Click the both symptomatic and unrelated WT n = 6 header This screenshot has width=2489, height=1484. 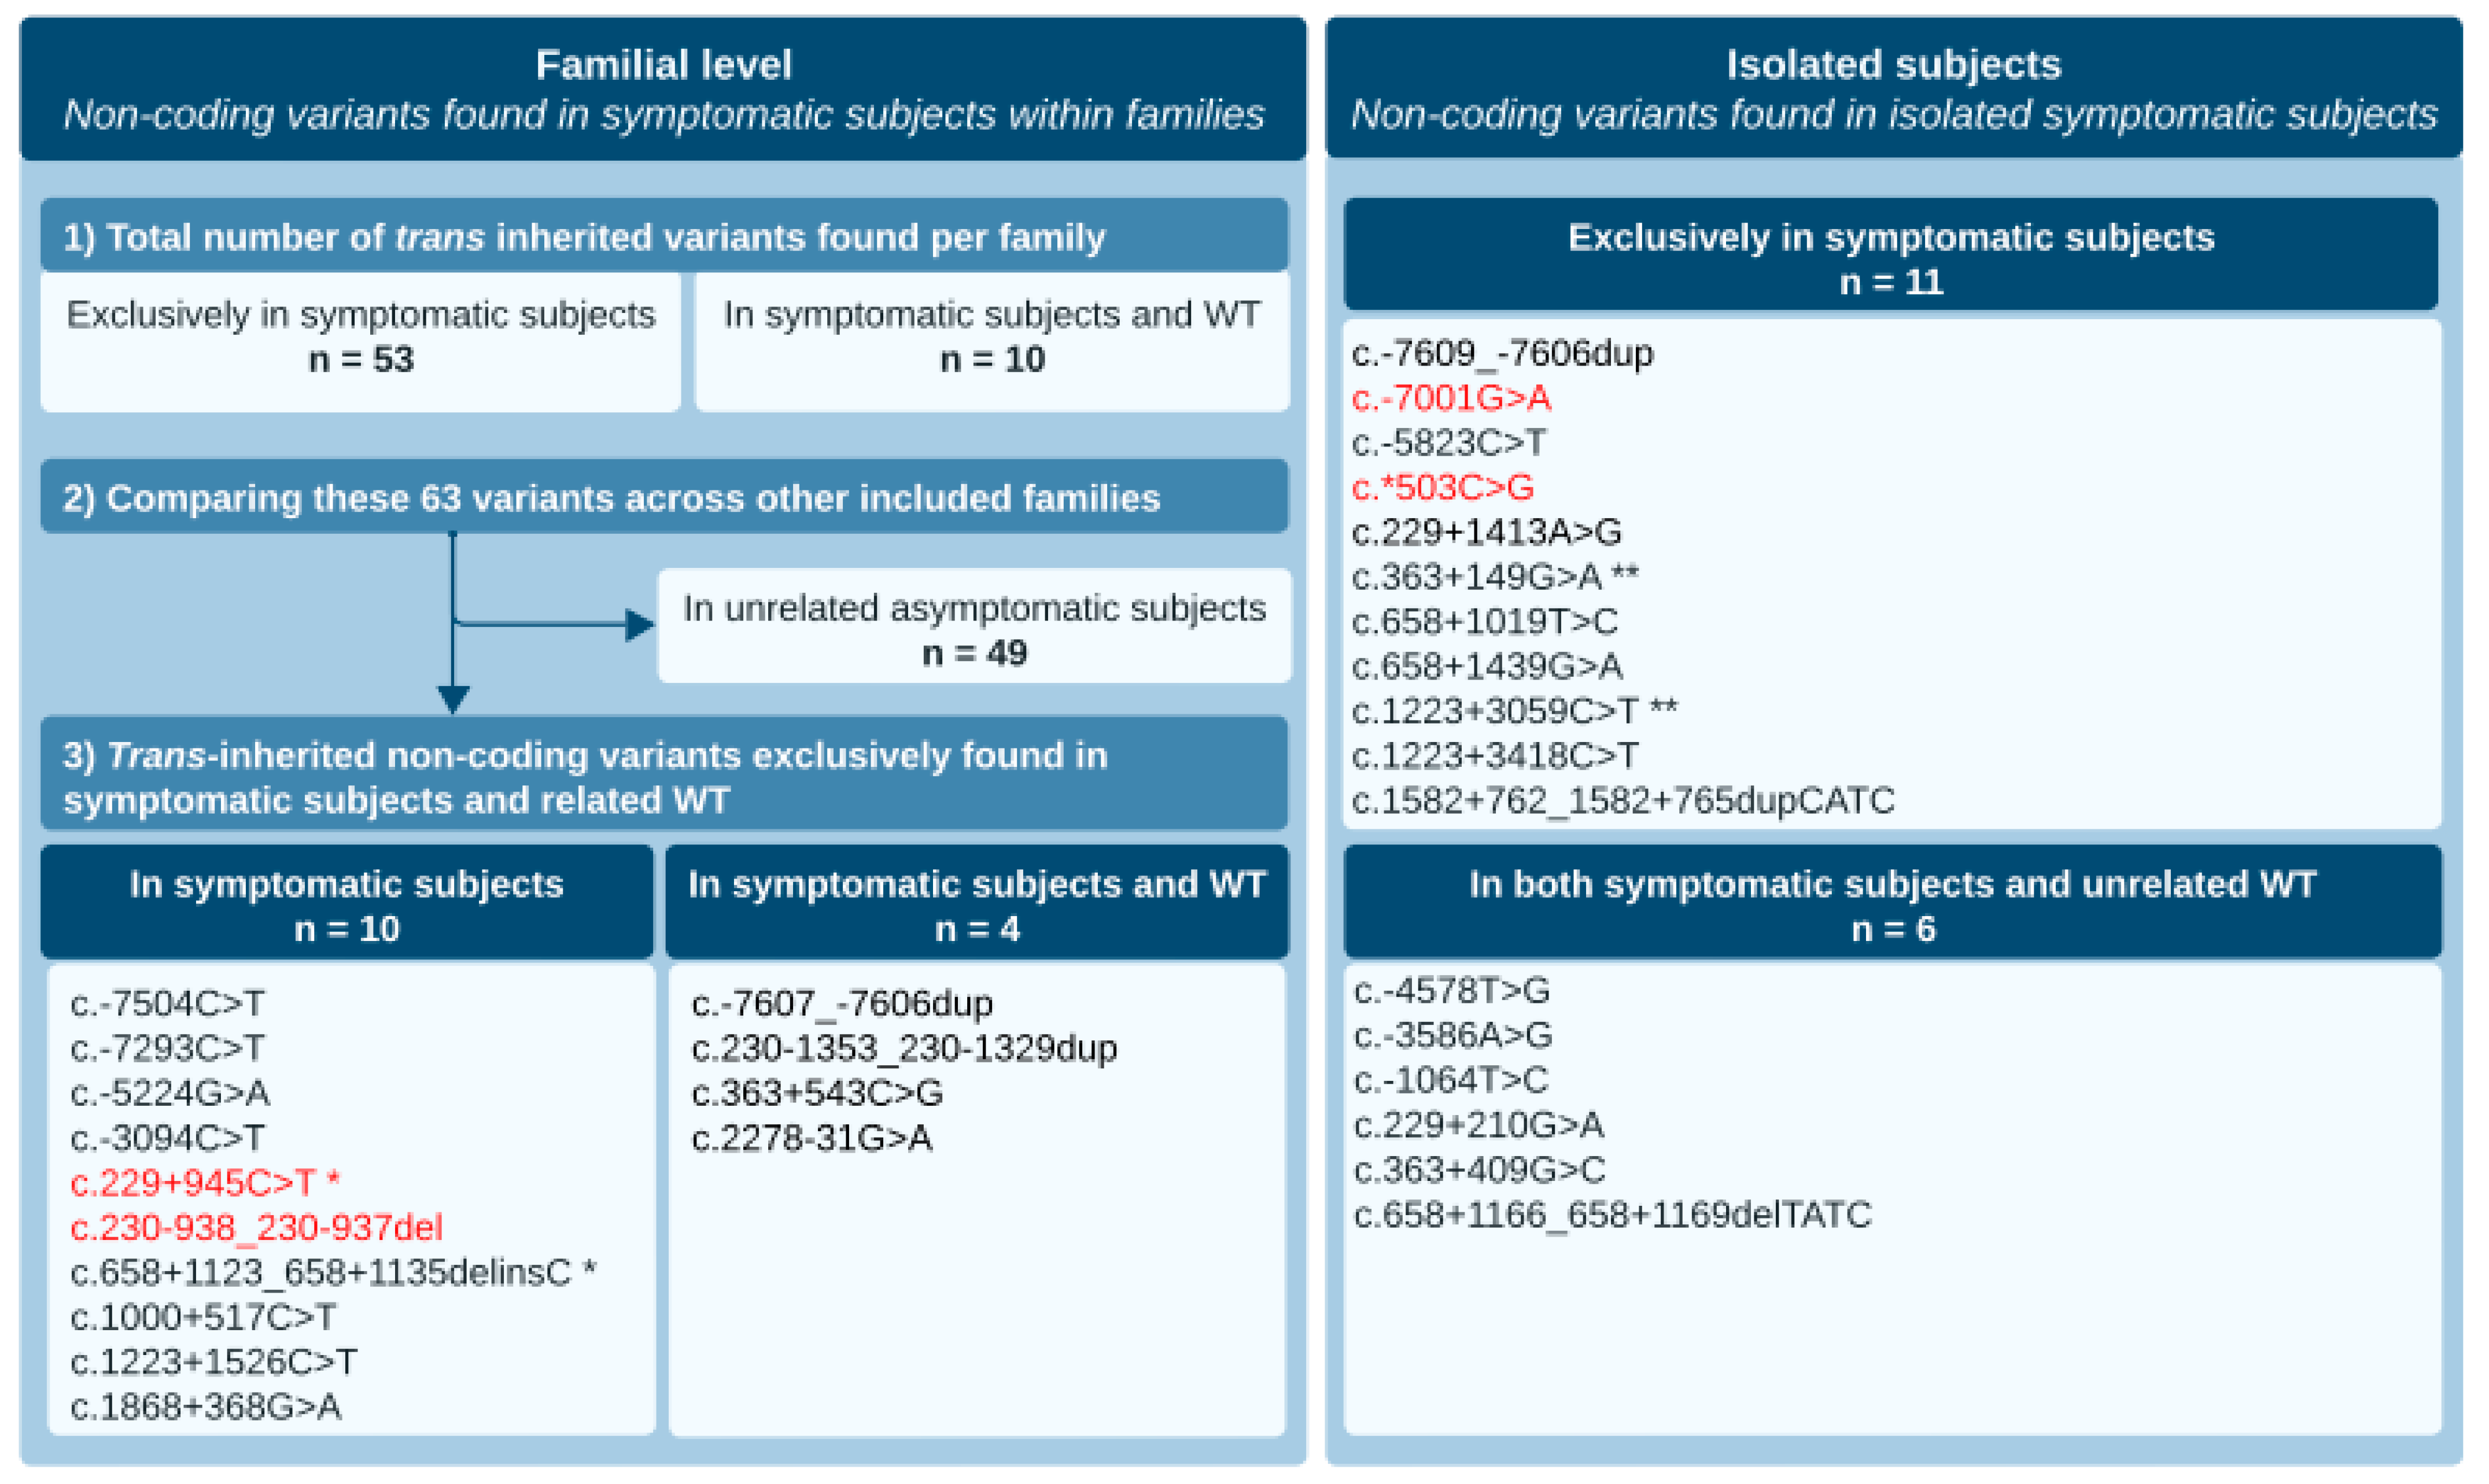pyautogui.click(x=1892, y=905)
